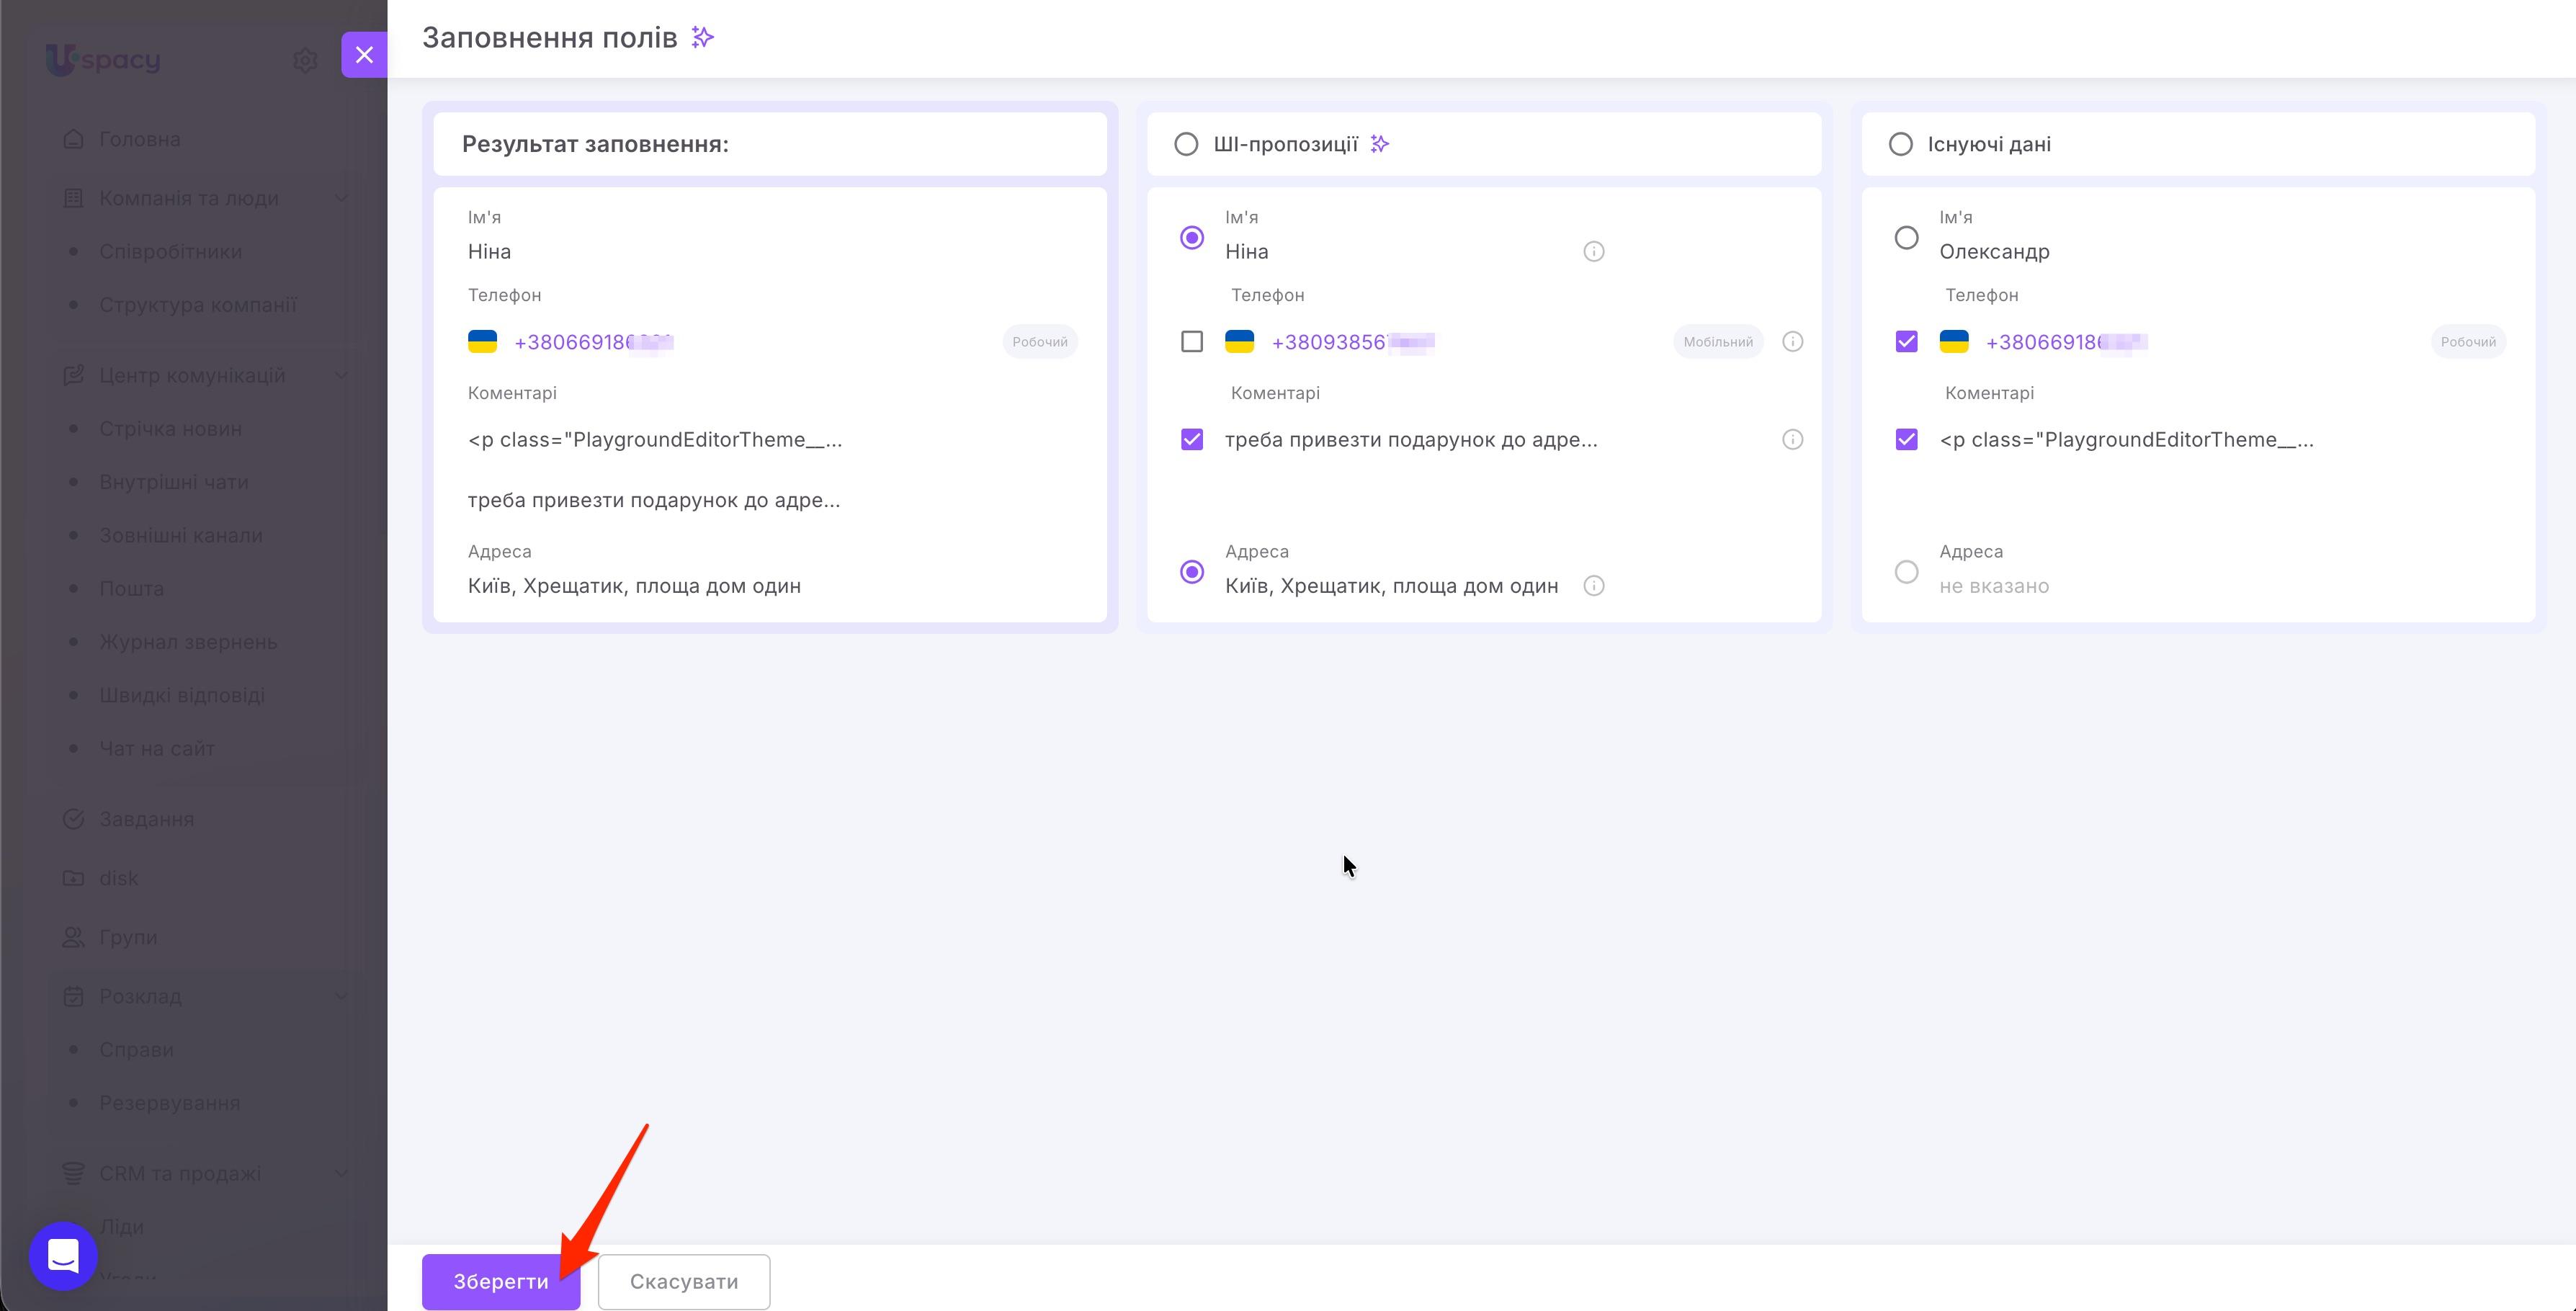Click the Мобільний phone type tag
Viewport: 2576px width, 1311px height.
1718,342
